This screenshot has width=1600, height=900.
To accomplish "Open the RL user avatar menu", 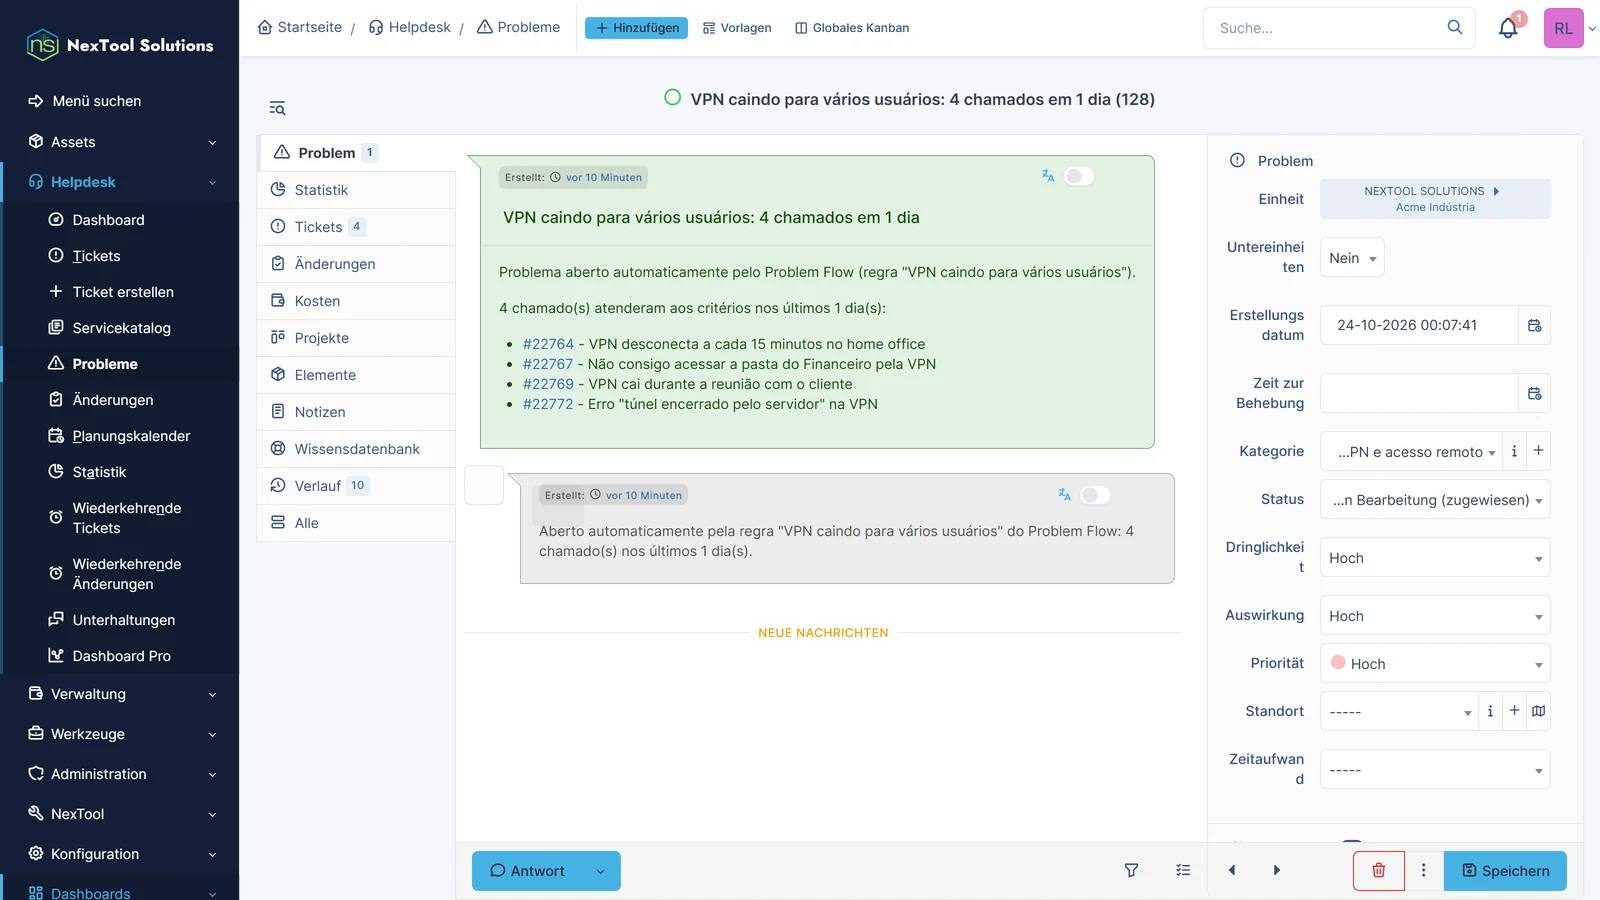I will point(1564,28).
